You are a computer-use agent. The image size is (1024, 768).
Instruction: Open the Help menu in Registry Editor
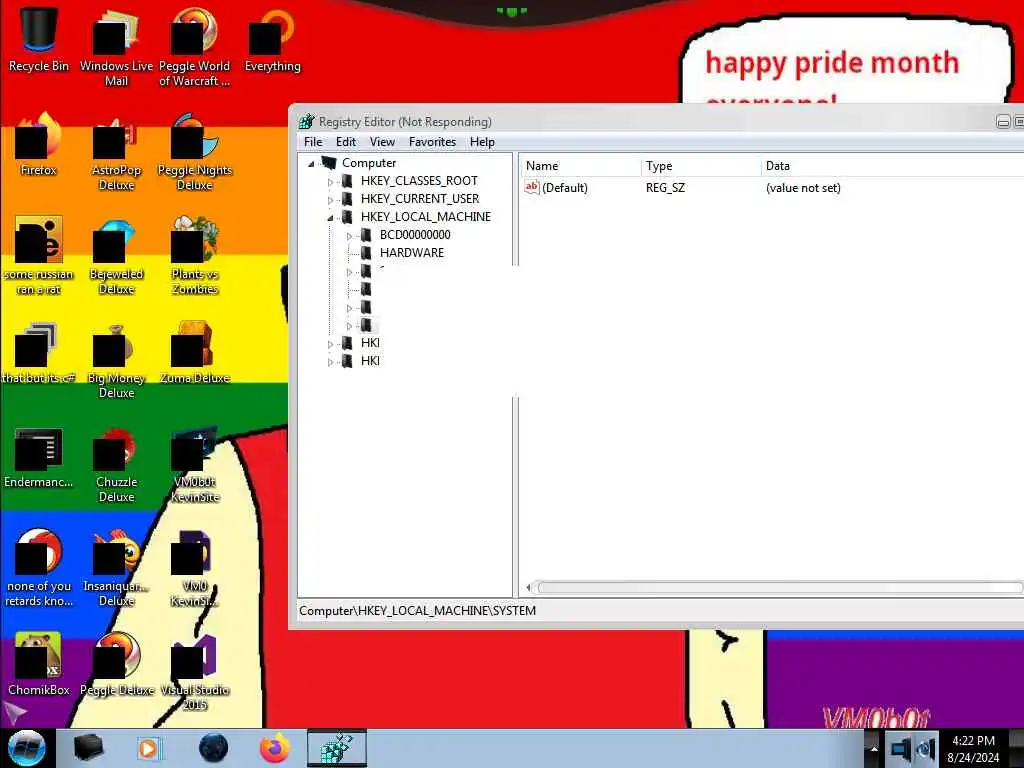[x=482, y=142]
